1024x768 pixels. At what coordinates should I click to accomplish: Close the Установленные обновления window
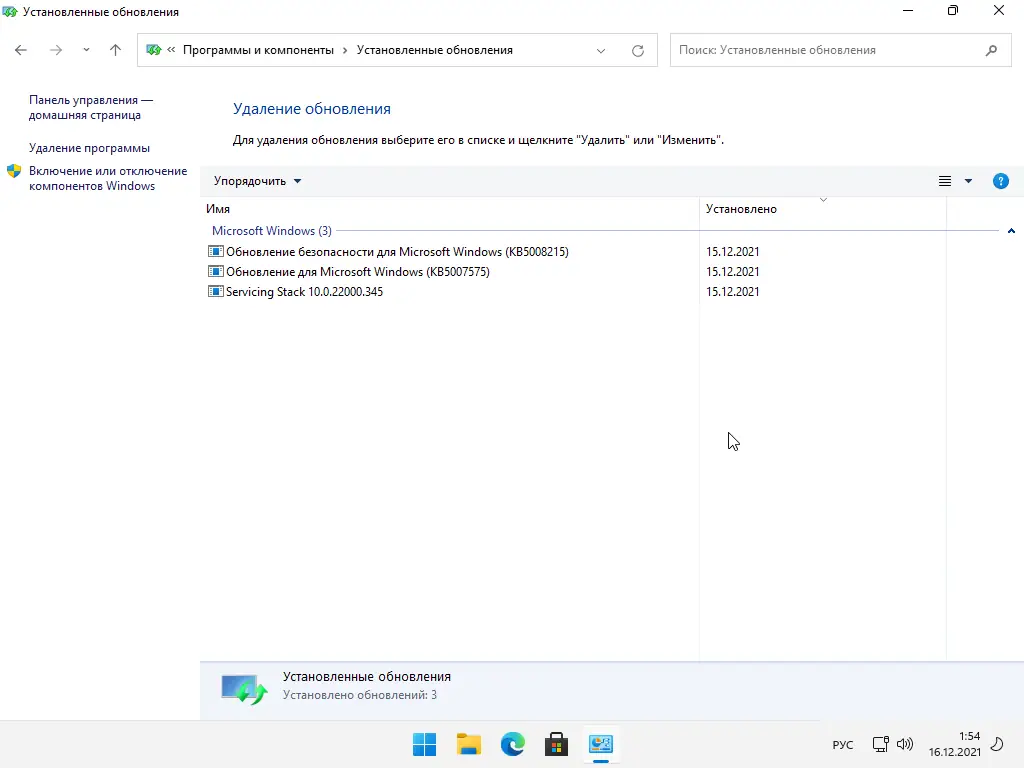coord(999,10)
